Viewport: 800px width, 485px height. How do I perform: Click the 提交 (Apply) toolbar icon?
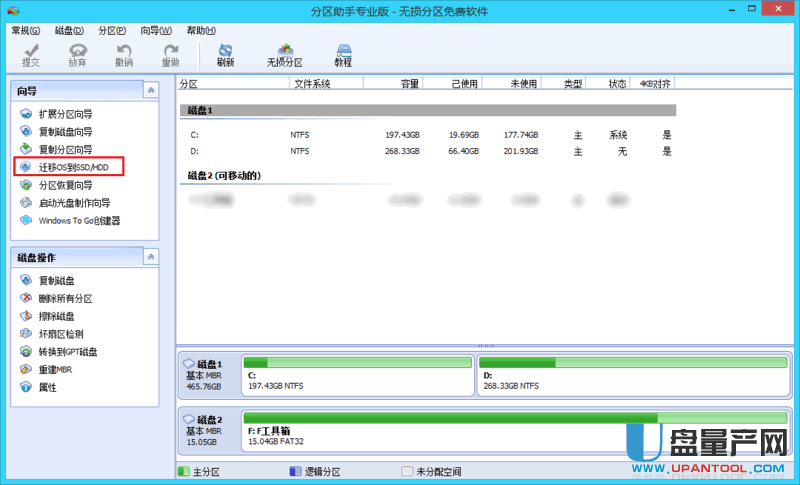tap(31, 54)
